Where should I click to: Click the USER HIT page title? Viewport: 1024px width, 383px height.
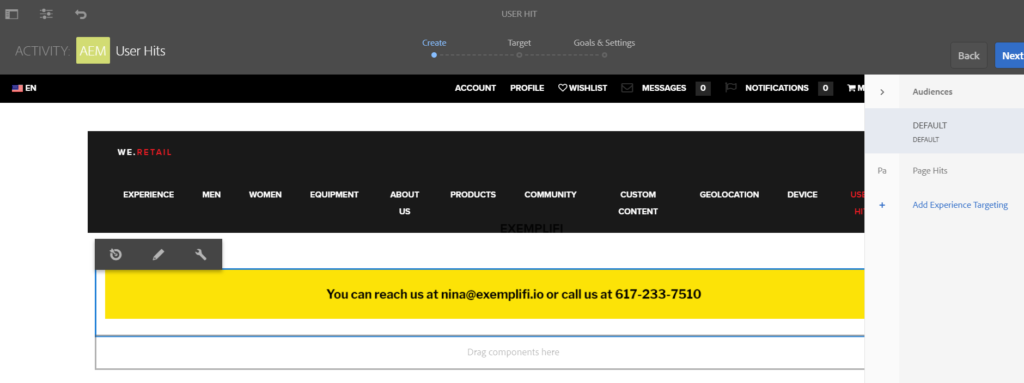tap(519, 14)
